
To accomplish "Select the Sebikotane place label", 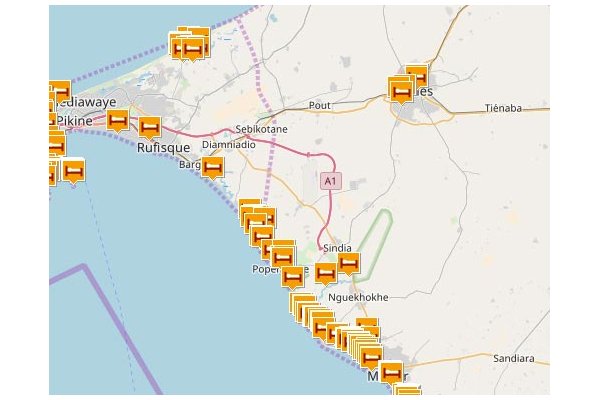I will pyautogui.click(x=260, y=129).
